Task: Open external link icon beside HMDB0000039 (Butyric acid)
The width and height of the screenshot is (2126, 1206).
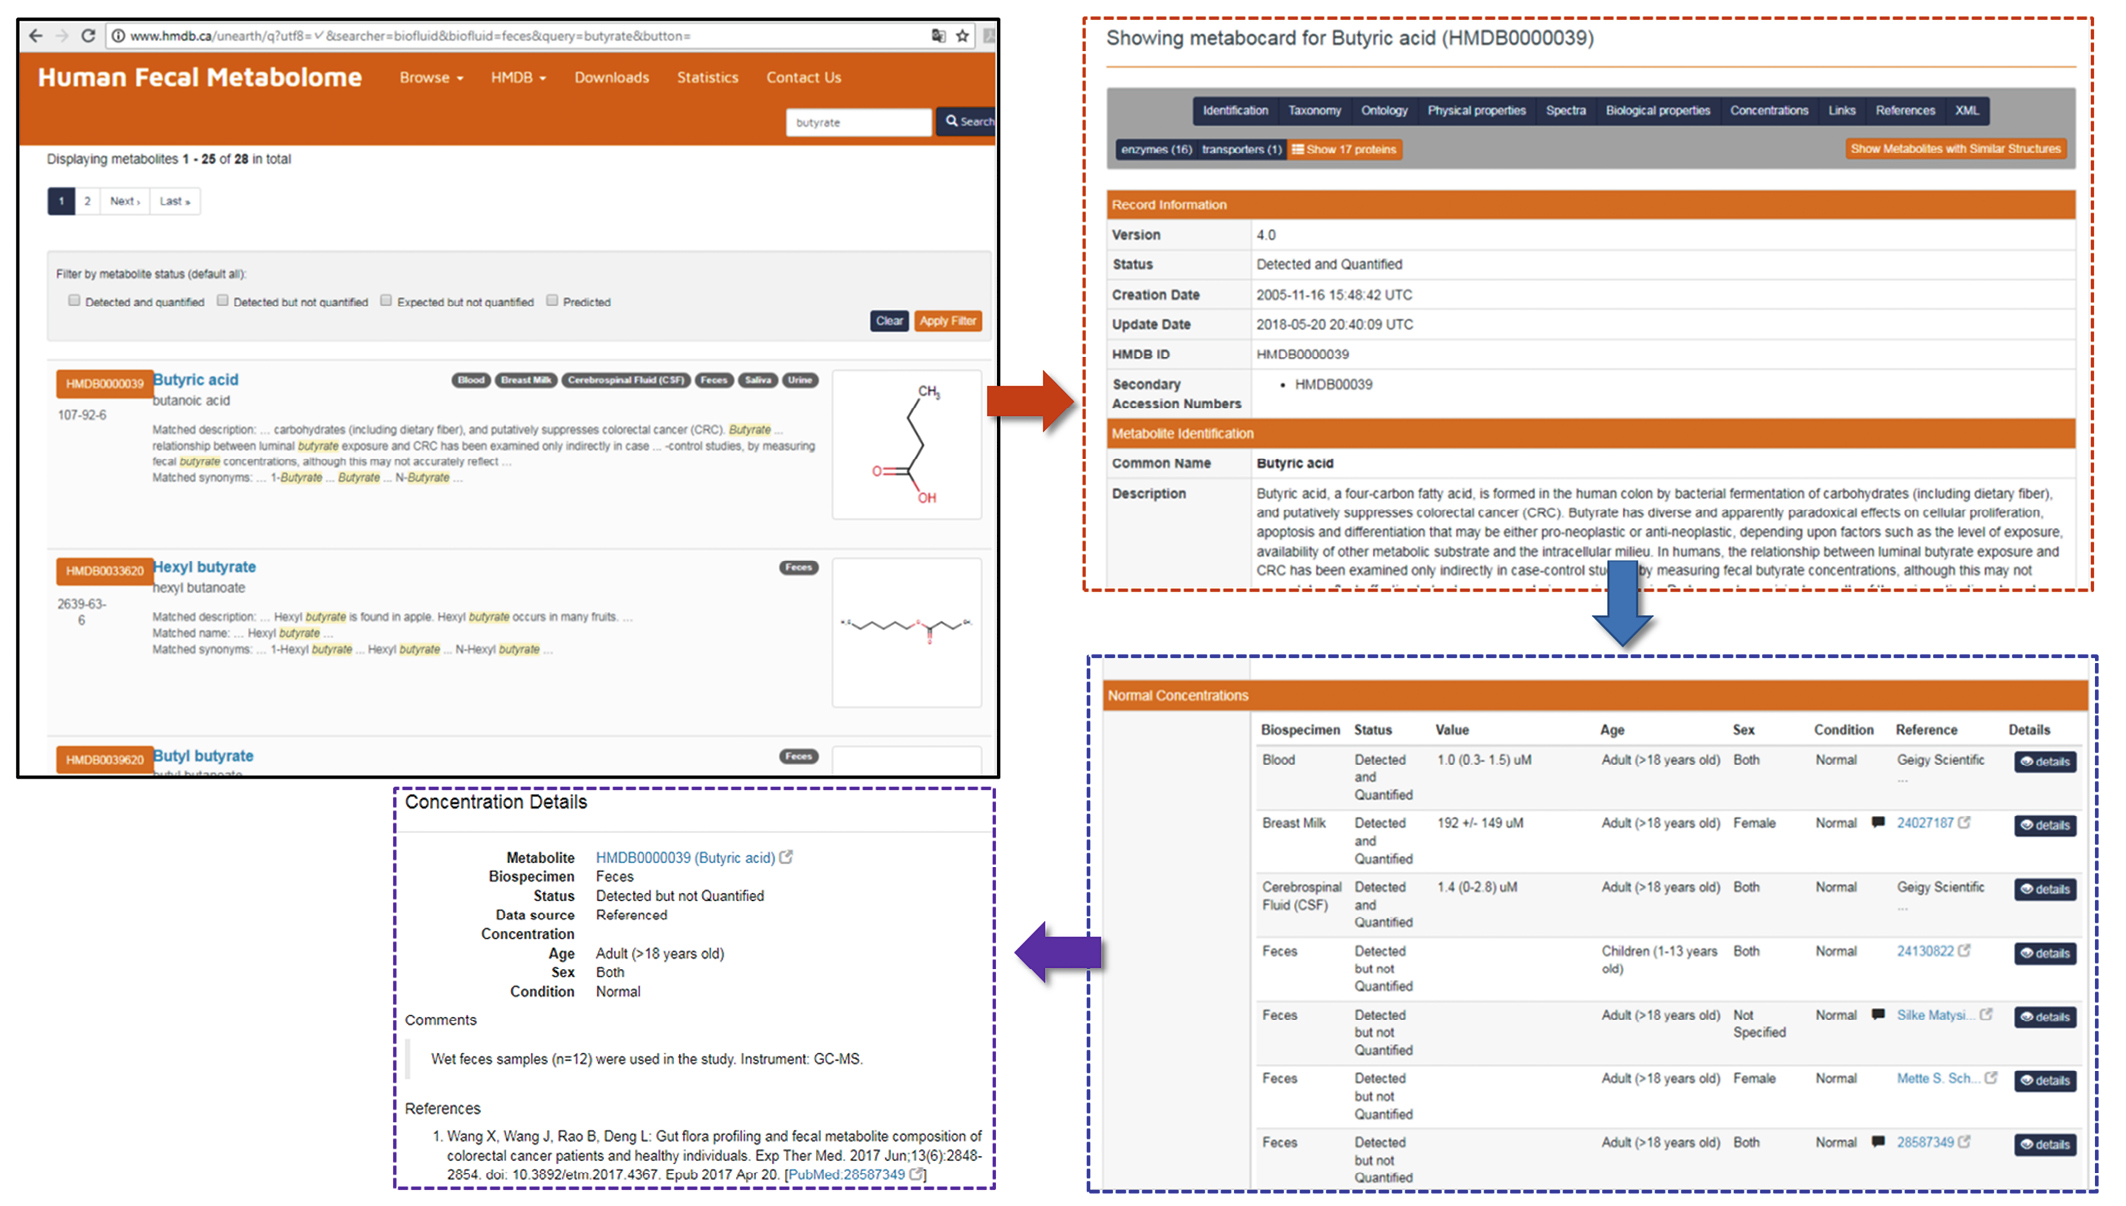Action: 787,857
